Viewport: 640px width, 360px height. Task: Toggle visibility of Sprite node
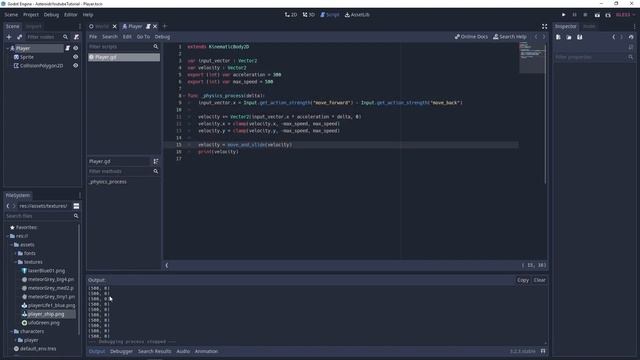[x=76, y=57]
